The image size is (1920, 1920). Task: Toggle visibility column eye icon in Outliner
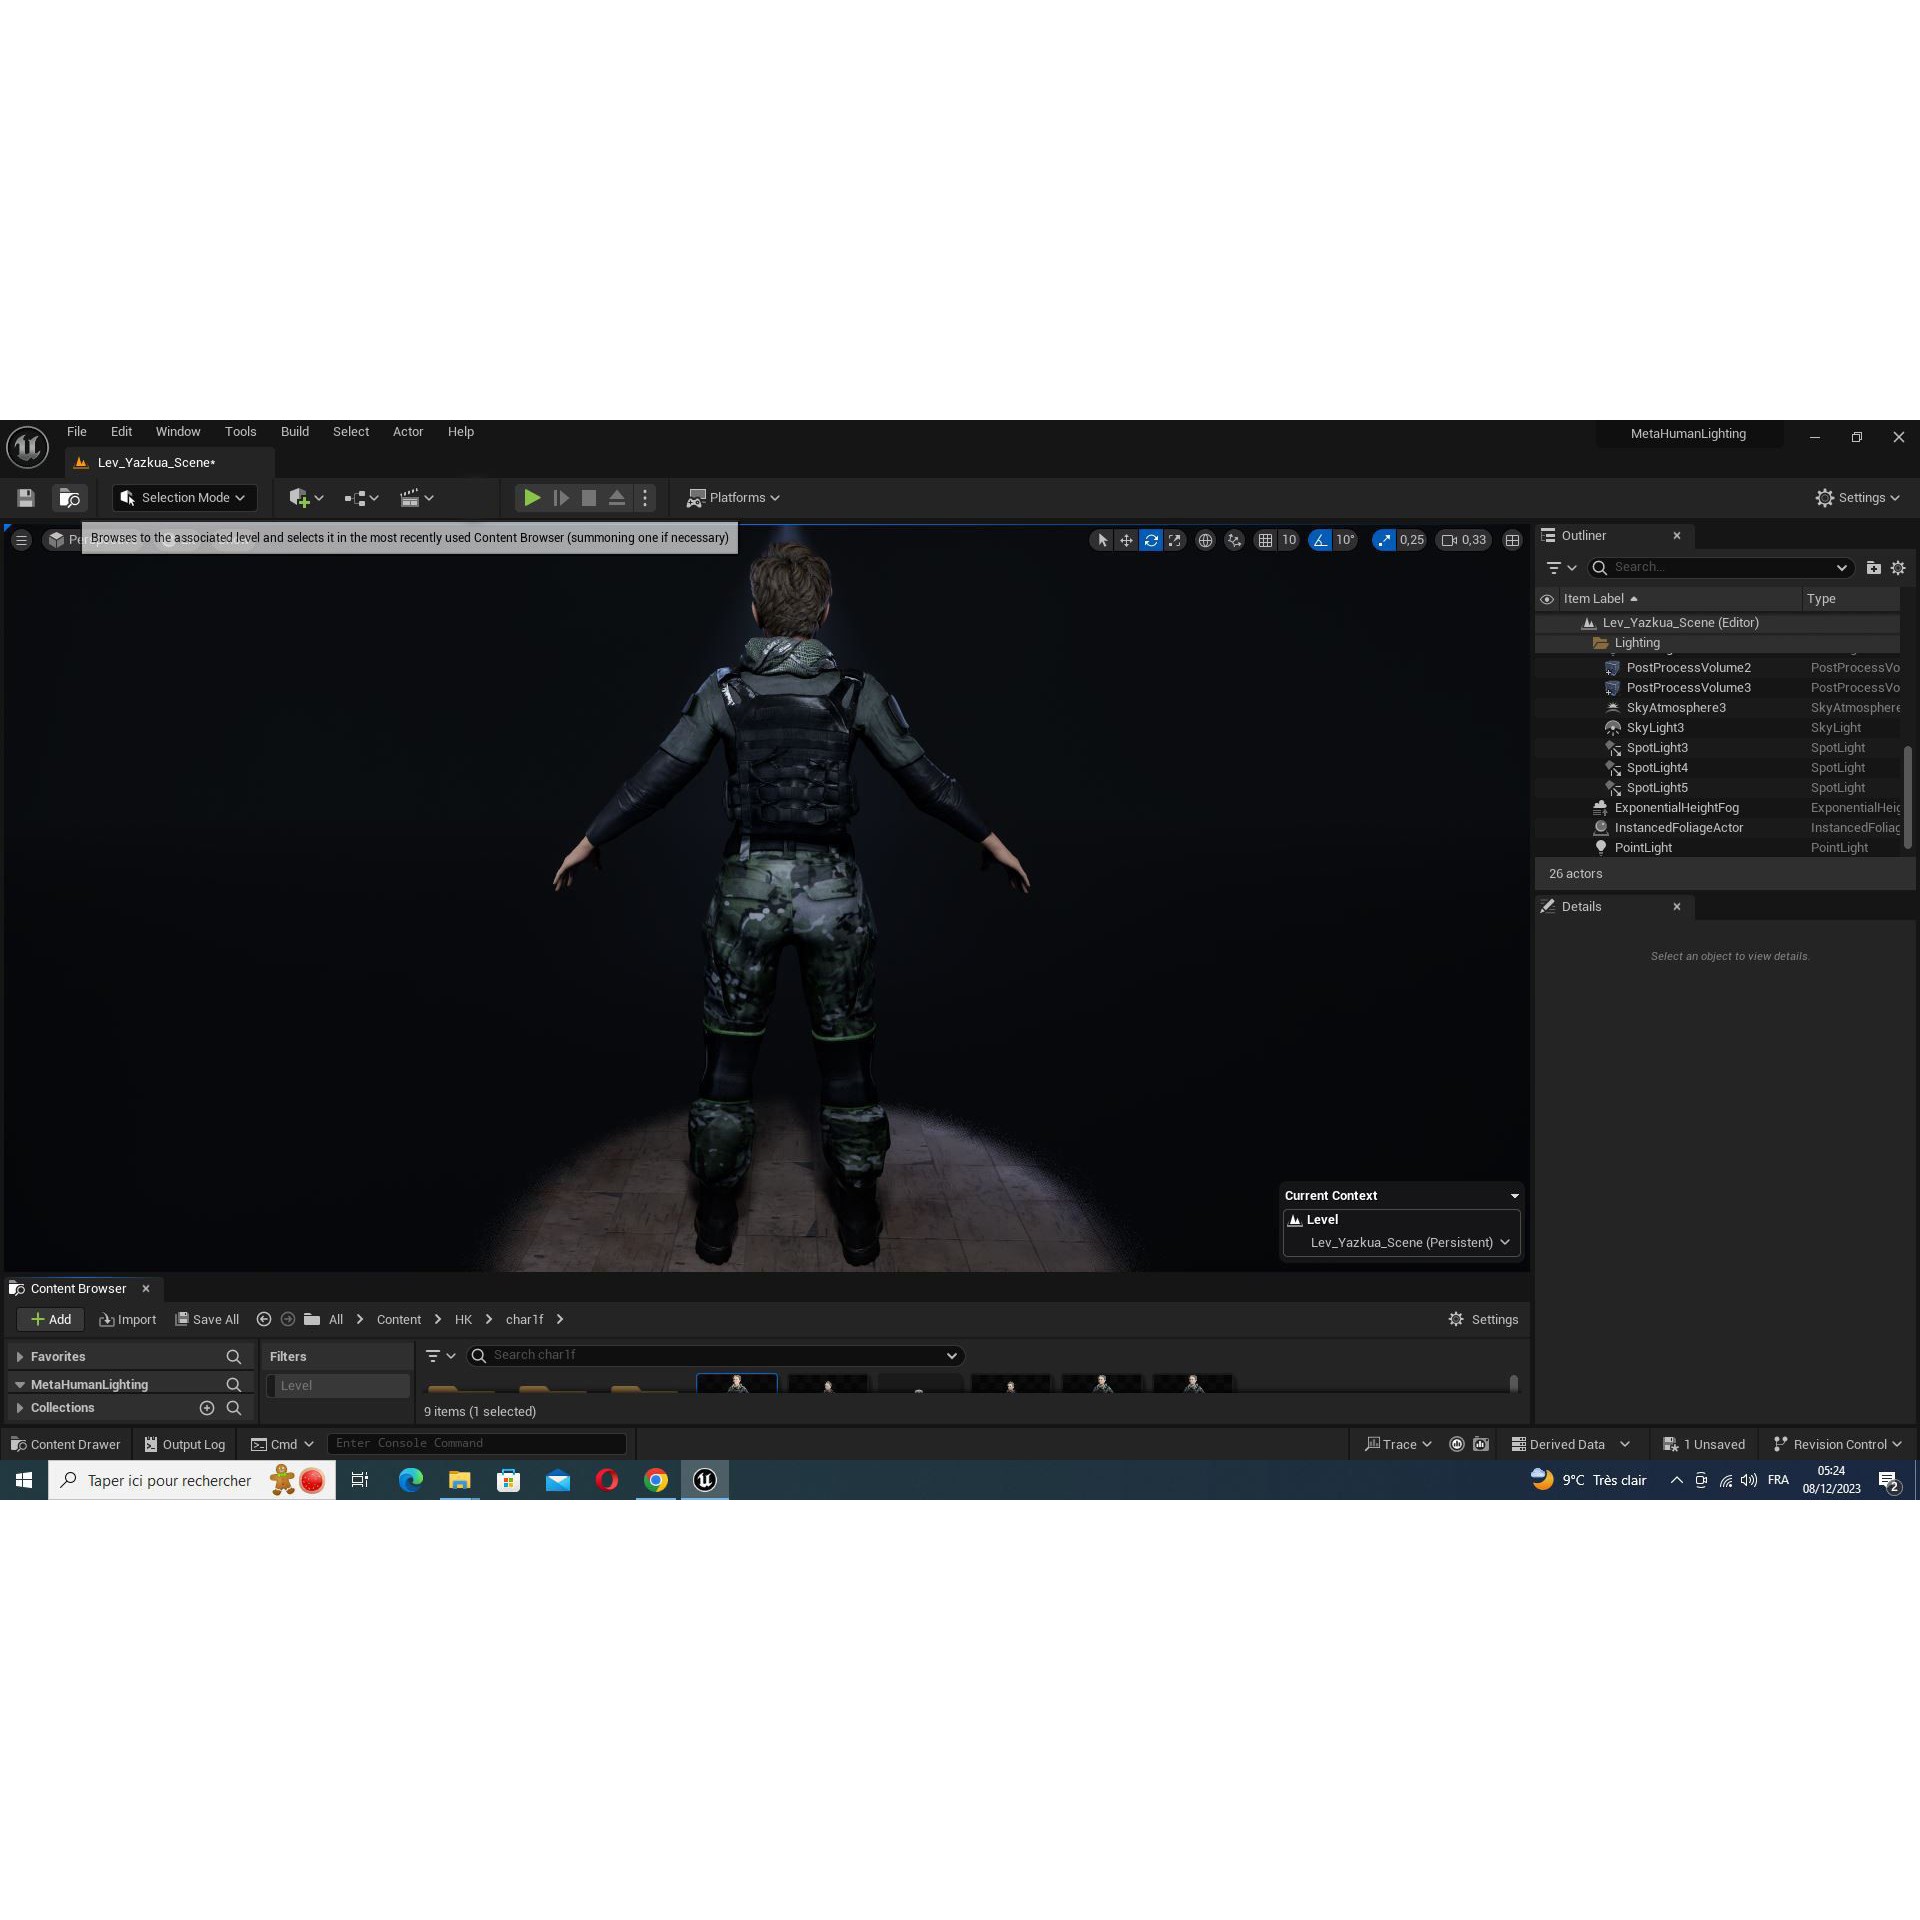(1547, 599)
